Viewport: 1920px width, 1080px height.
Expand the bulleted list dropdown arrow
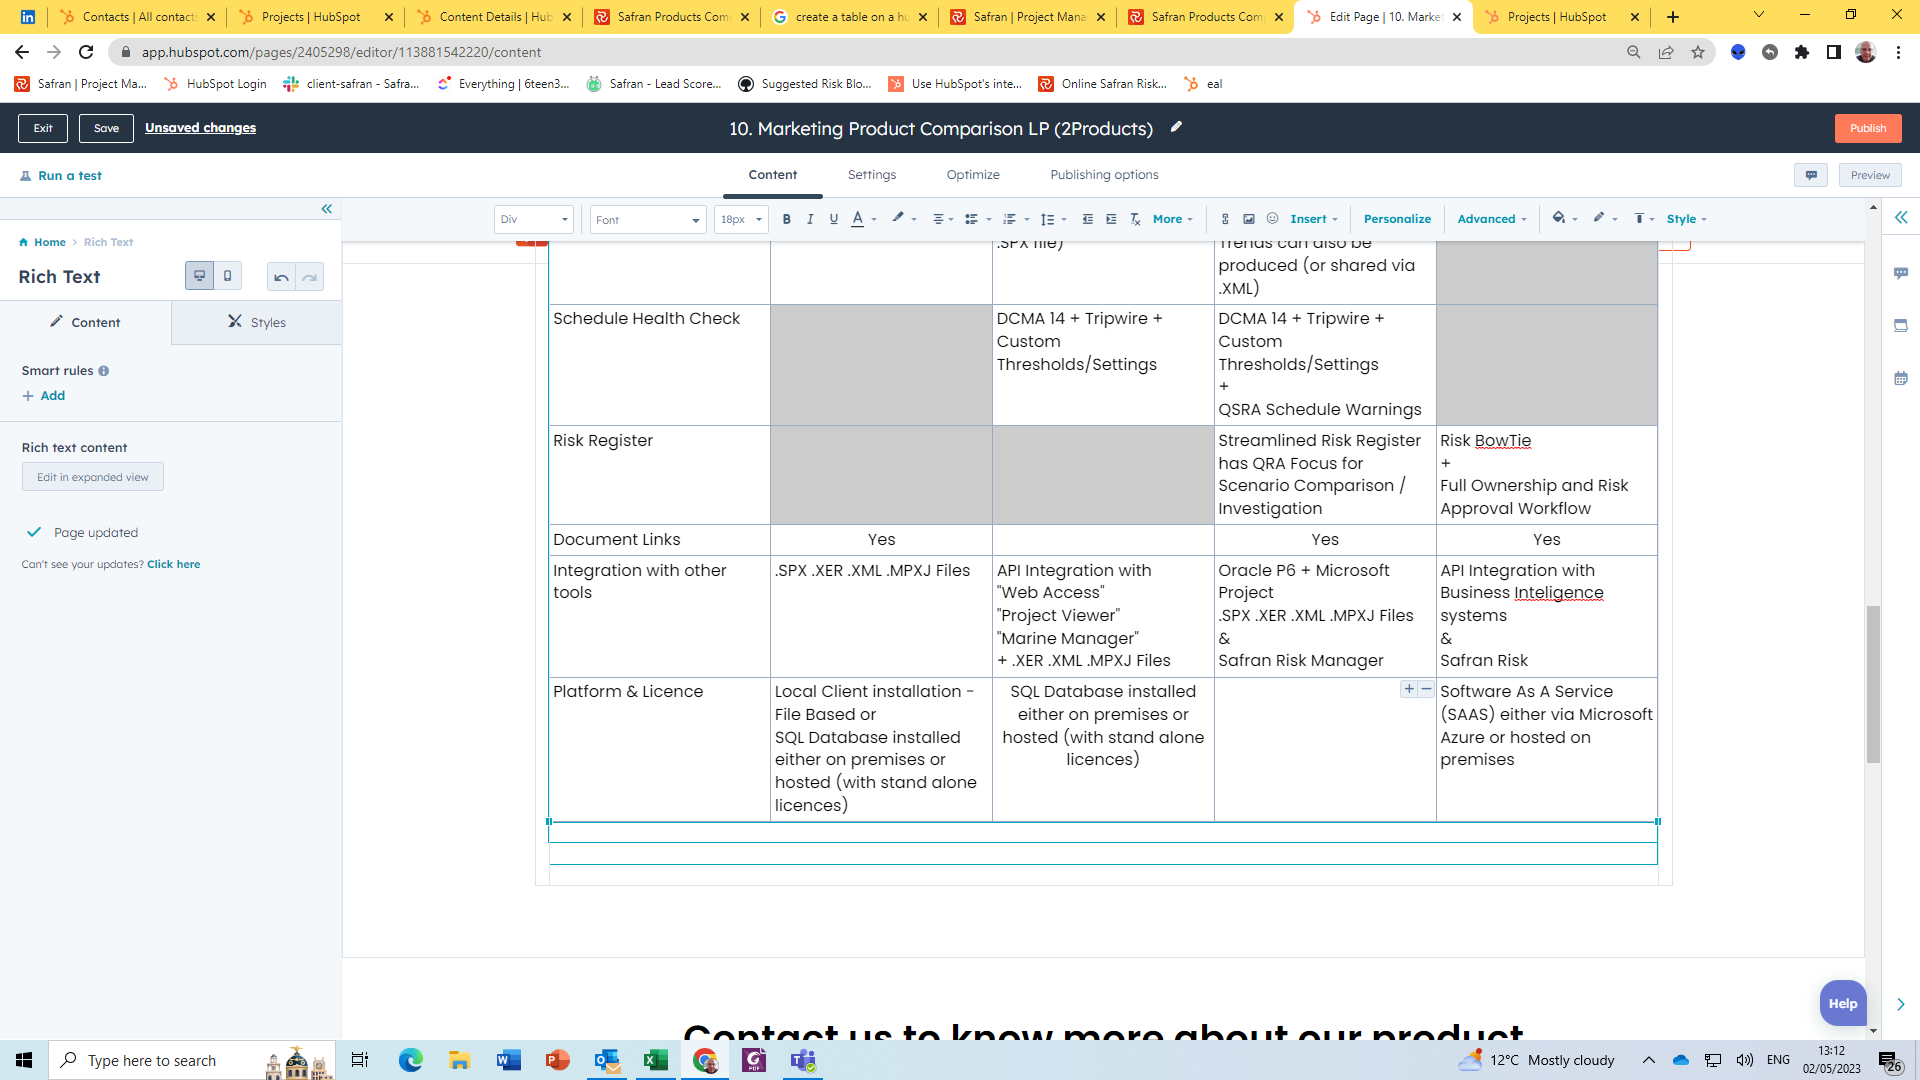(x=989, y=220)
